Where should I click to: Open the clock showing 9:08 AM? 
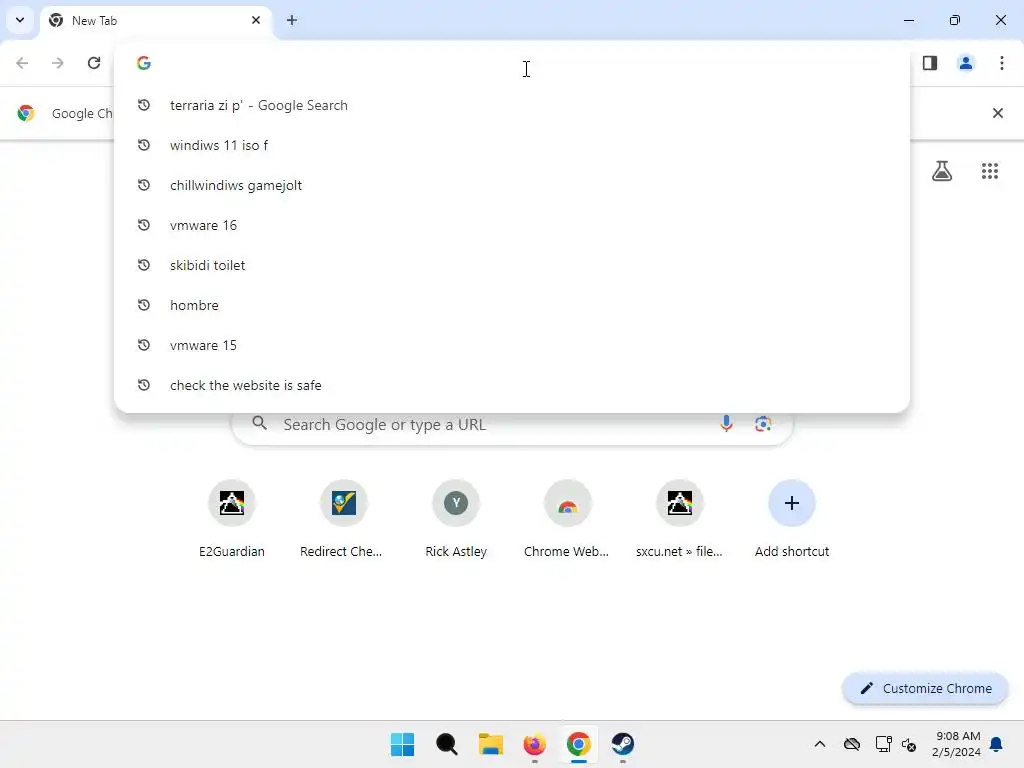click(x=956, y=744)
